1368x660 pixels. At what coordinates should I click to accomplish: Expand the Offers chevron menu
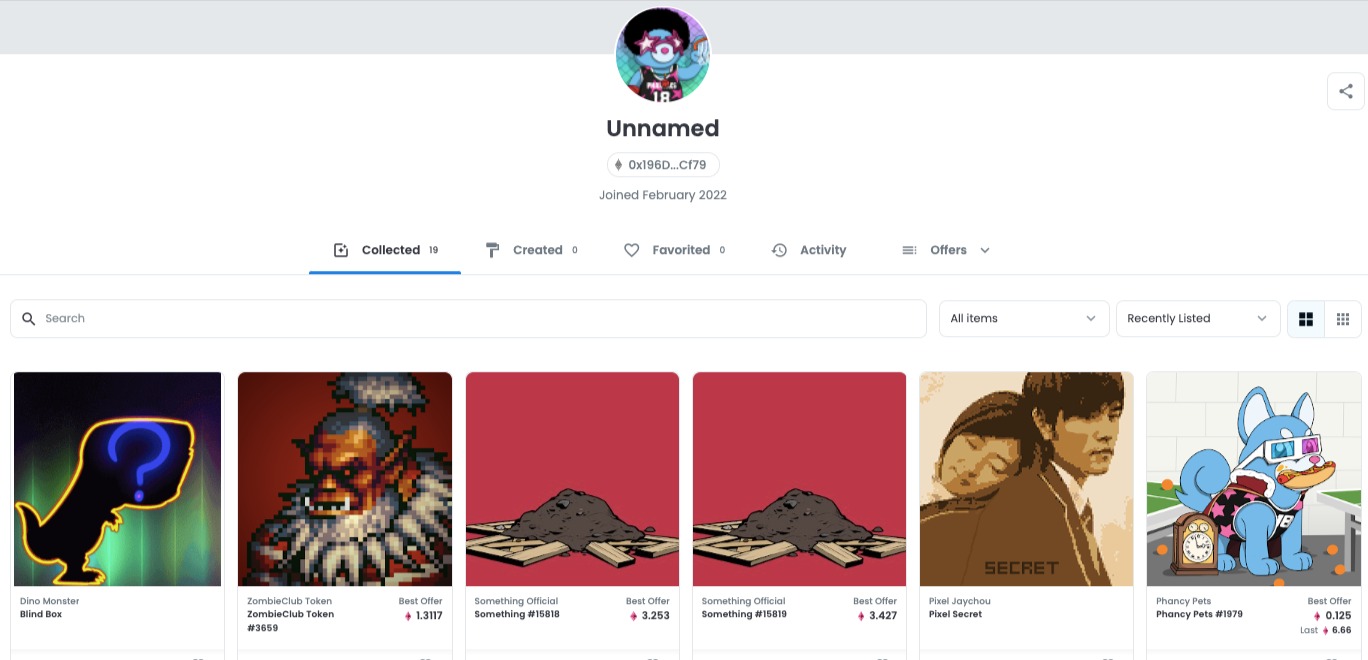(x=985, y=250)
